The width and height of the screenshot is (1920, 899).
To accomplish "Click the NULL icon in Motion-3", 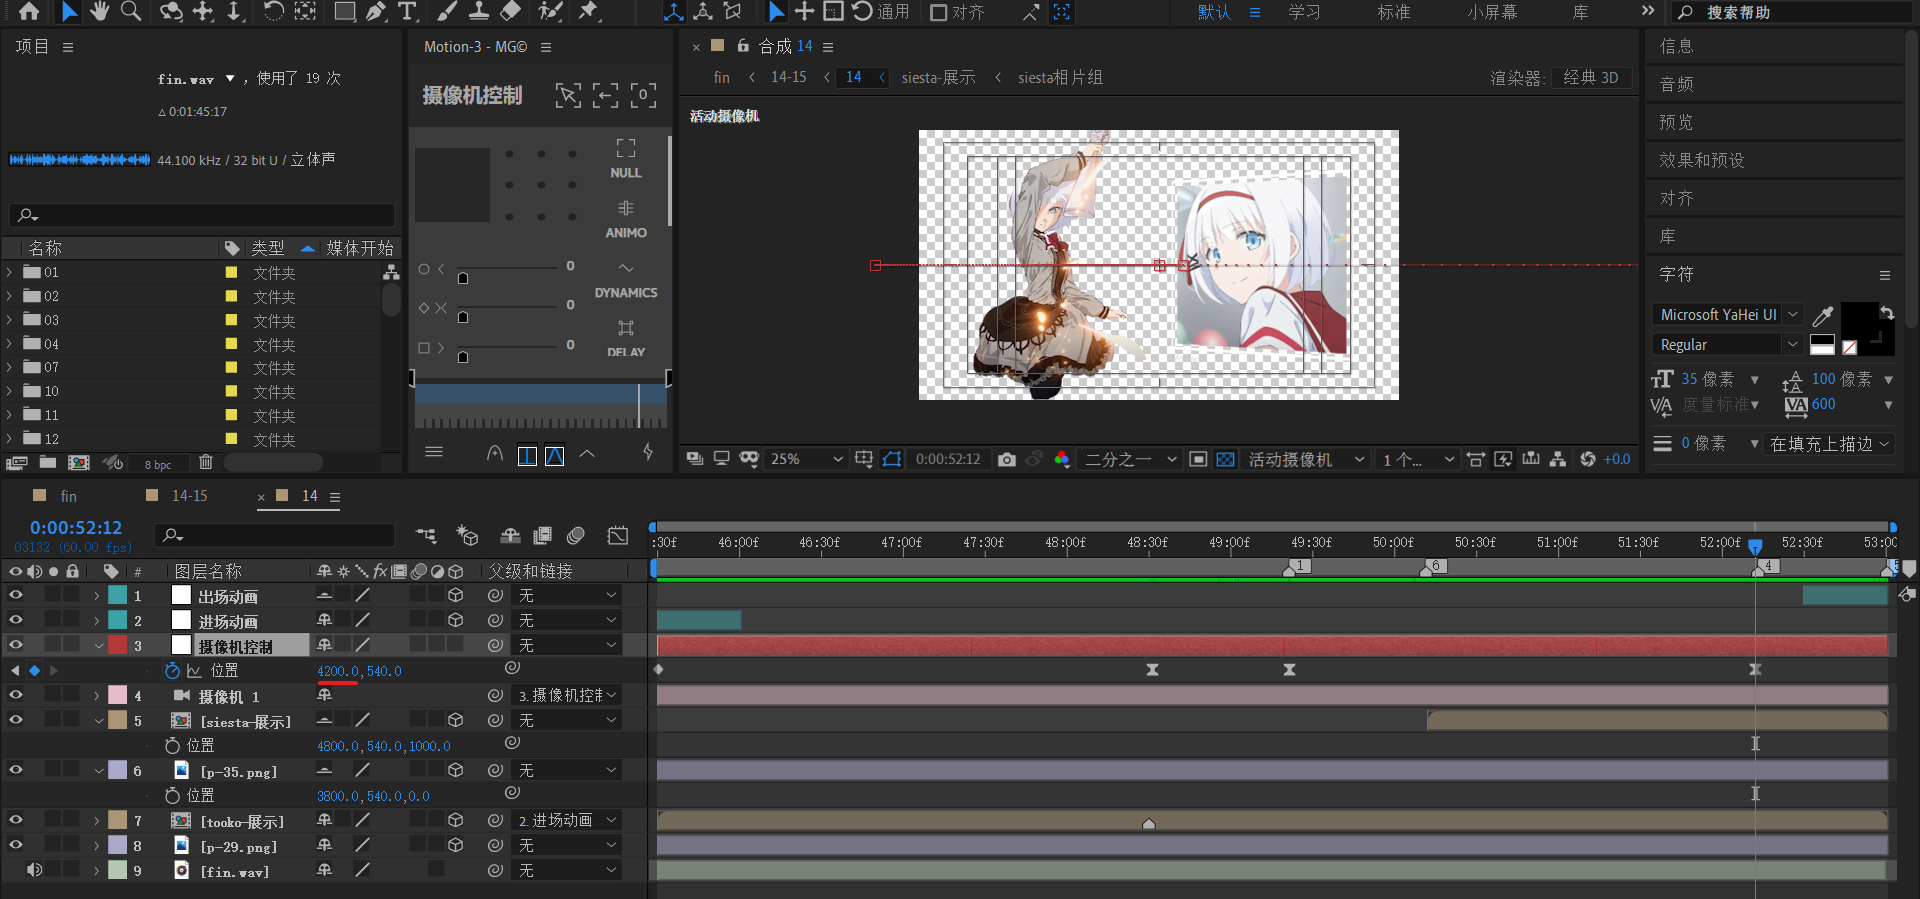I will [626, 159].
